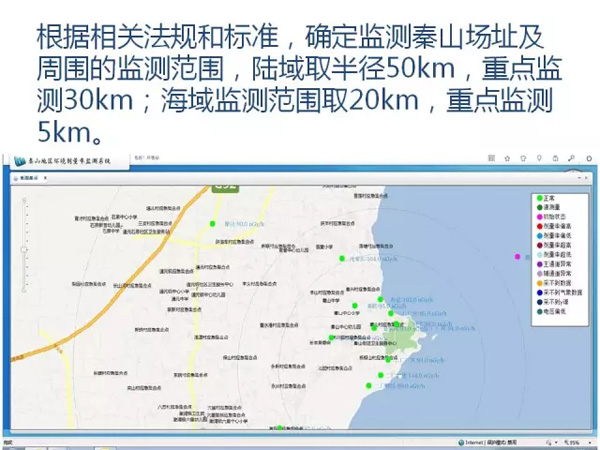Viewport: 600px width, 450px height.
Task: Click the star favorites icon
Action: coord(507,158)
